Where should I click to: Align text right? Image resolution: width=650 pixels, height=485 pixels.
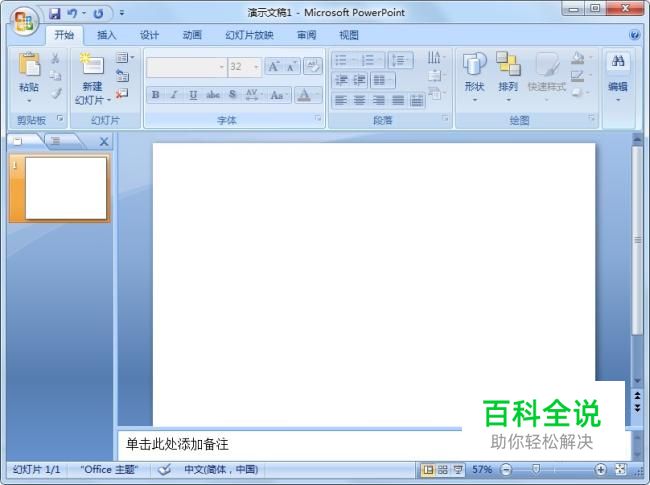click(x=378, y=100)
